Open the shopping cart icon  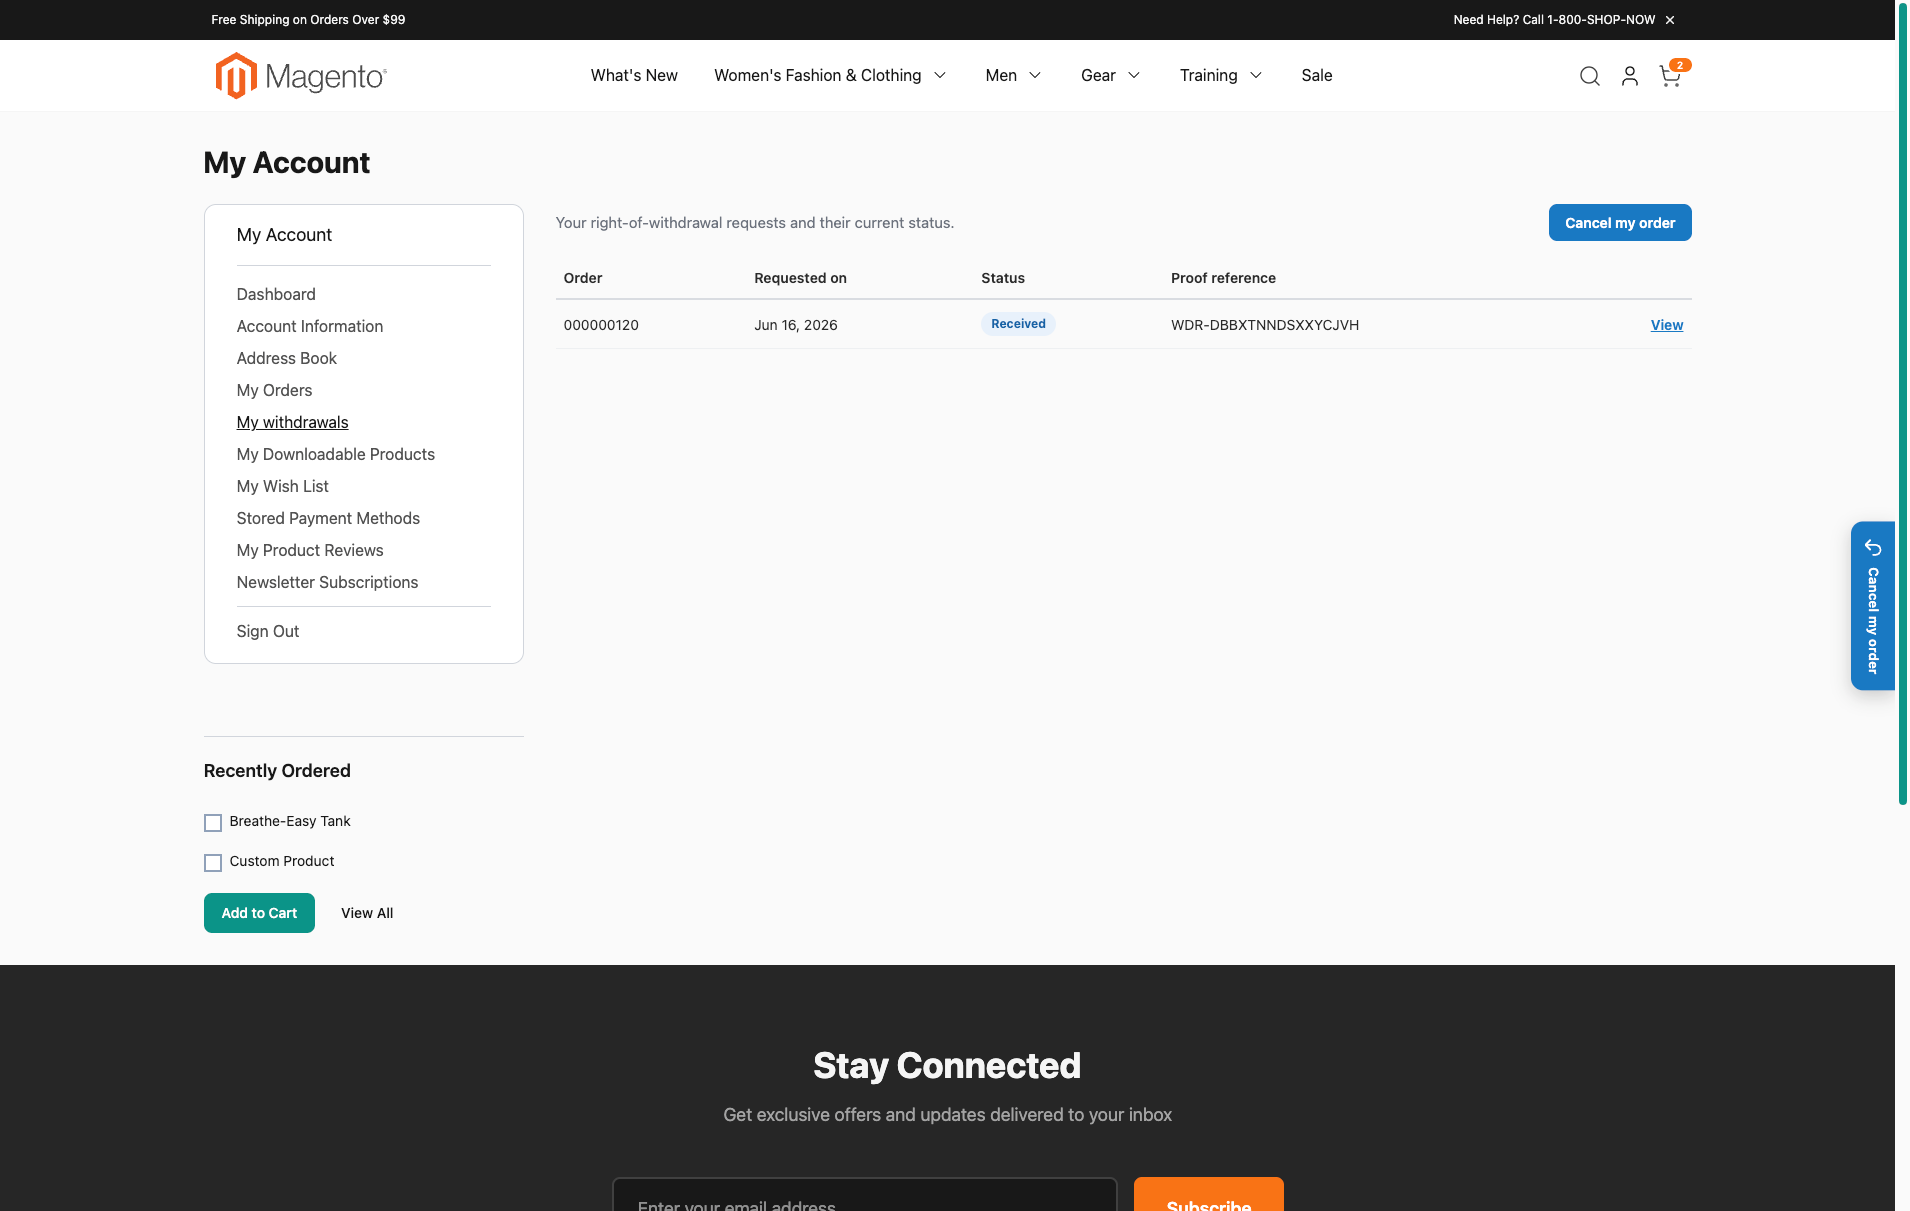[x=1670, y=76]
